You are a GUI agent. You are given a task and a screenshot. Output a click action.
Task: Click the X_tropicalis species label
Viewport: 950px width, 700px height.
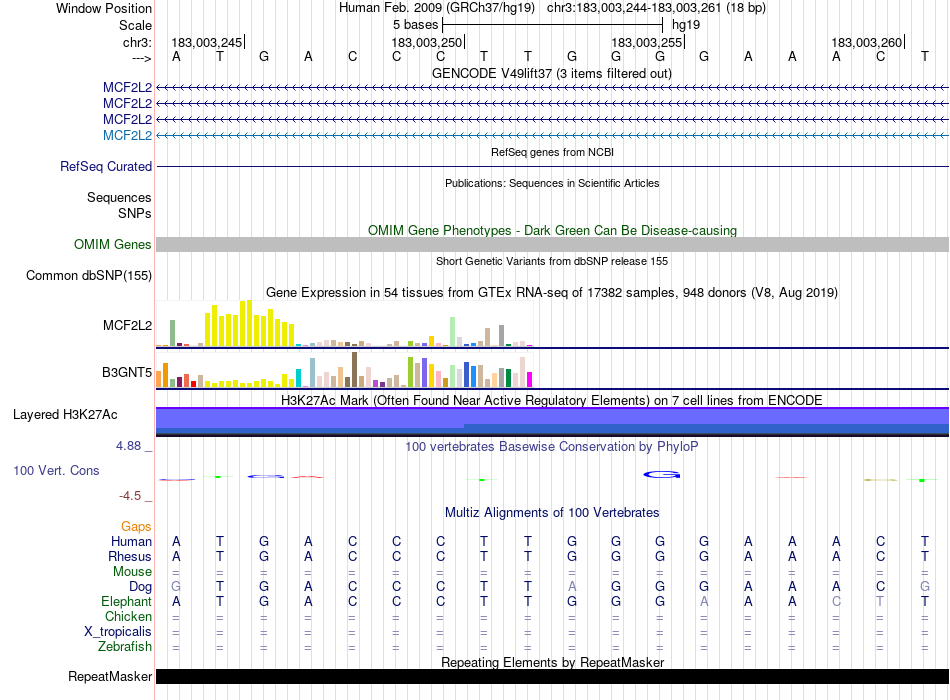click(118, 632)
